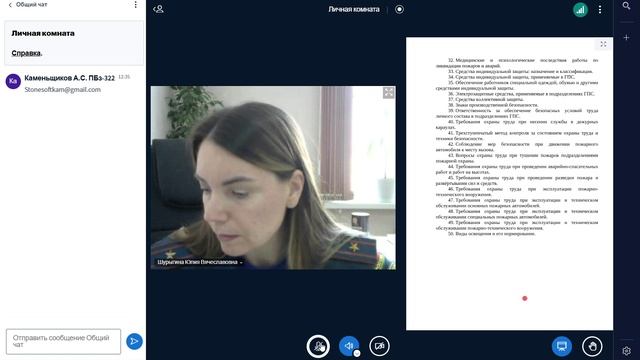The image size is (640, 360).
Task: Select the shared document page
Action: click(509, 184)
